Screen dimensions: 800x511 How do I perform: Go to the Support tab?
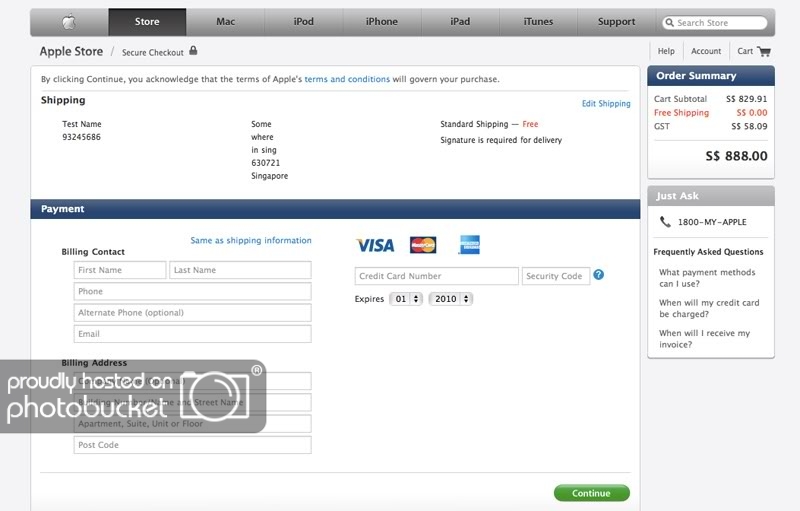[616, 22]
